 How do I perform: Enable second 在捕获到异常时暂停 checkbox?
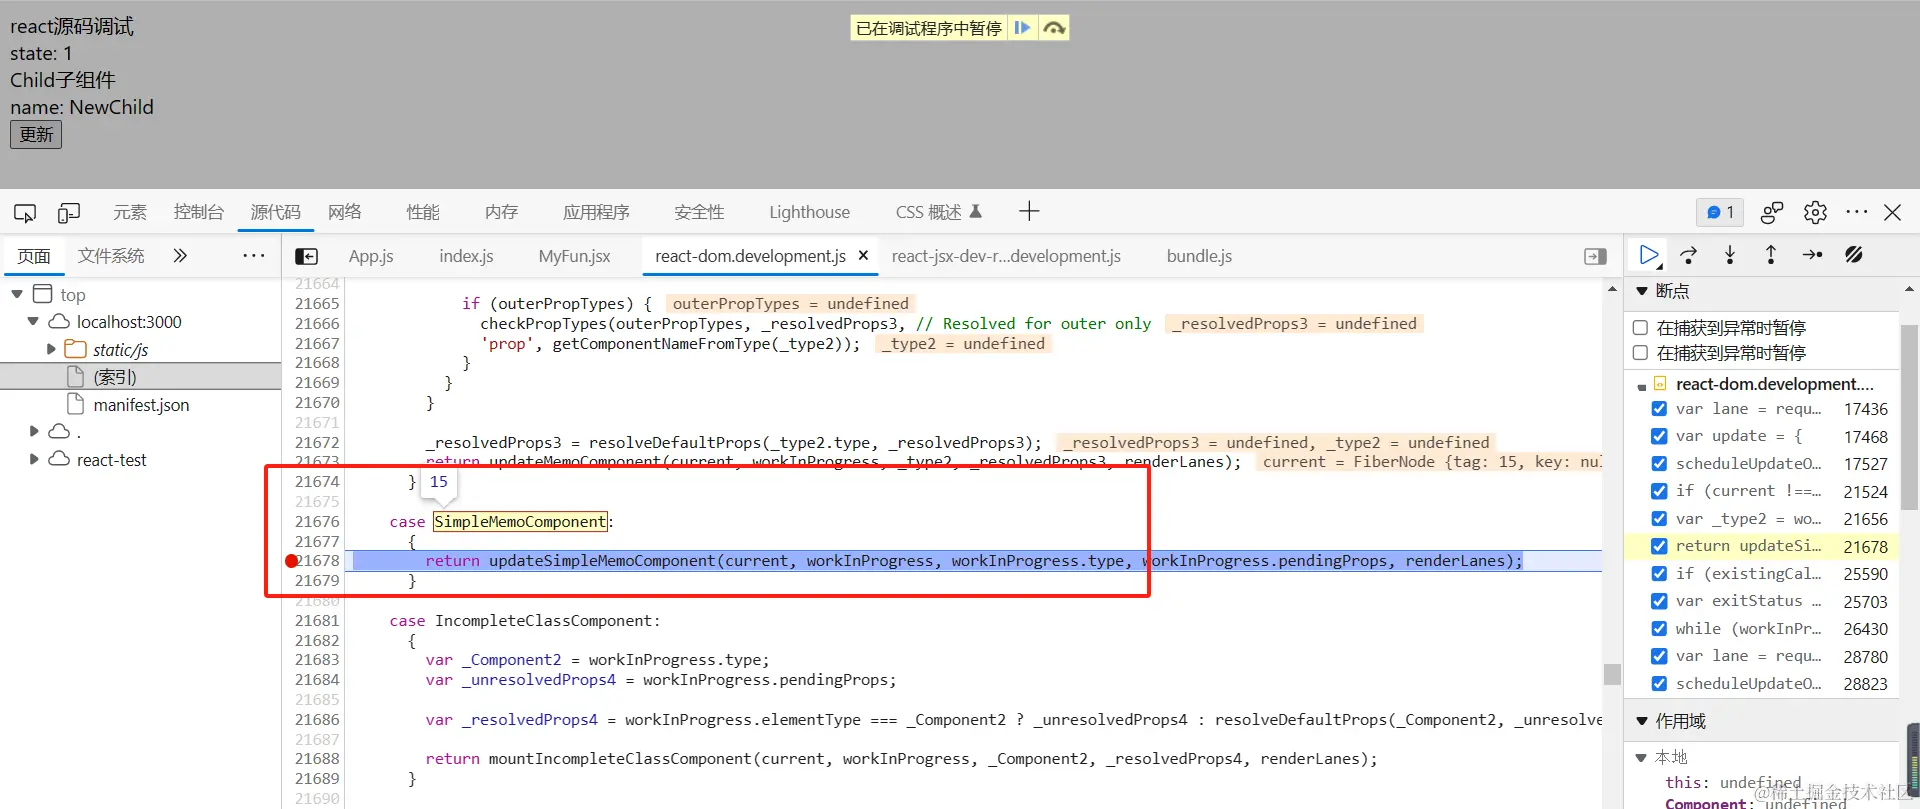(x=1640, y=352)
